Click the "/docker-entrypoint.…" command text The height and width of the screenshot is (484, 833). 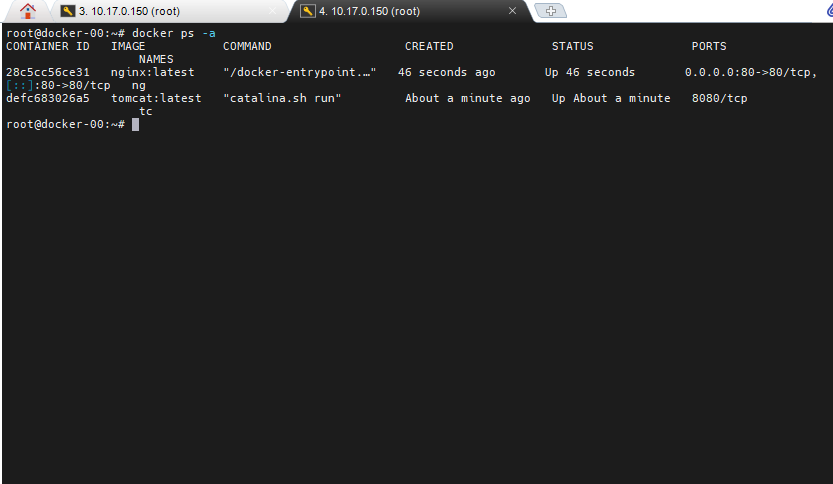pos(300,72)
